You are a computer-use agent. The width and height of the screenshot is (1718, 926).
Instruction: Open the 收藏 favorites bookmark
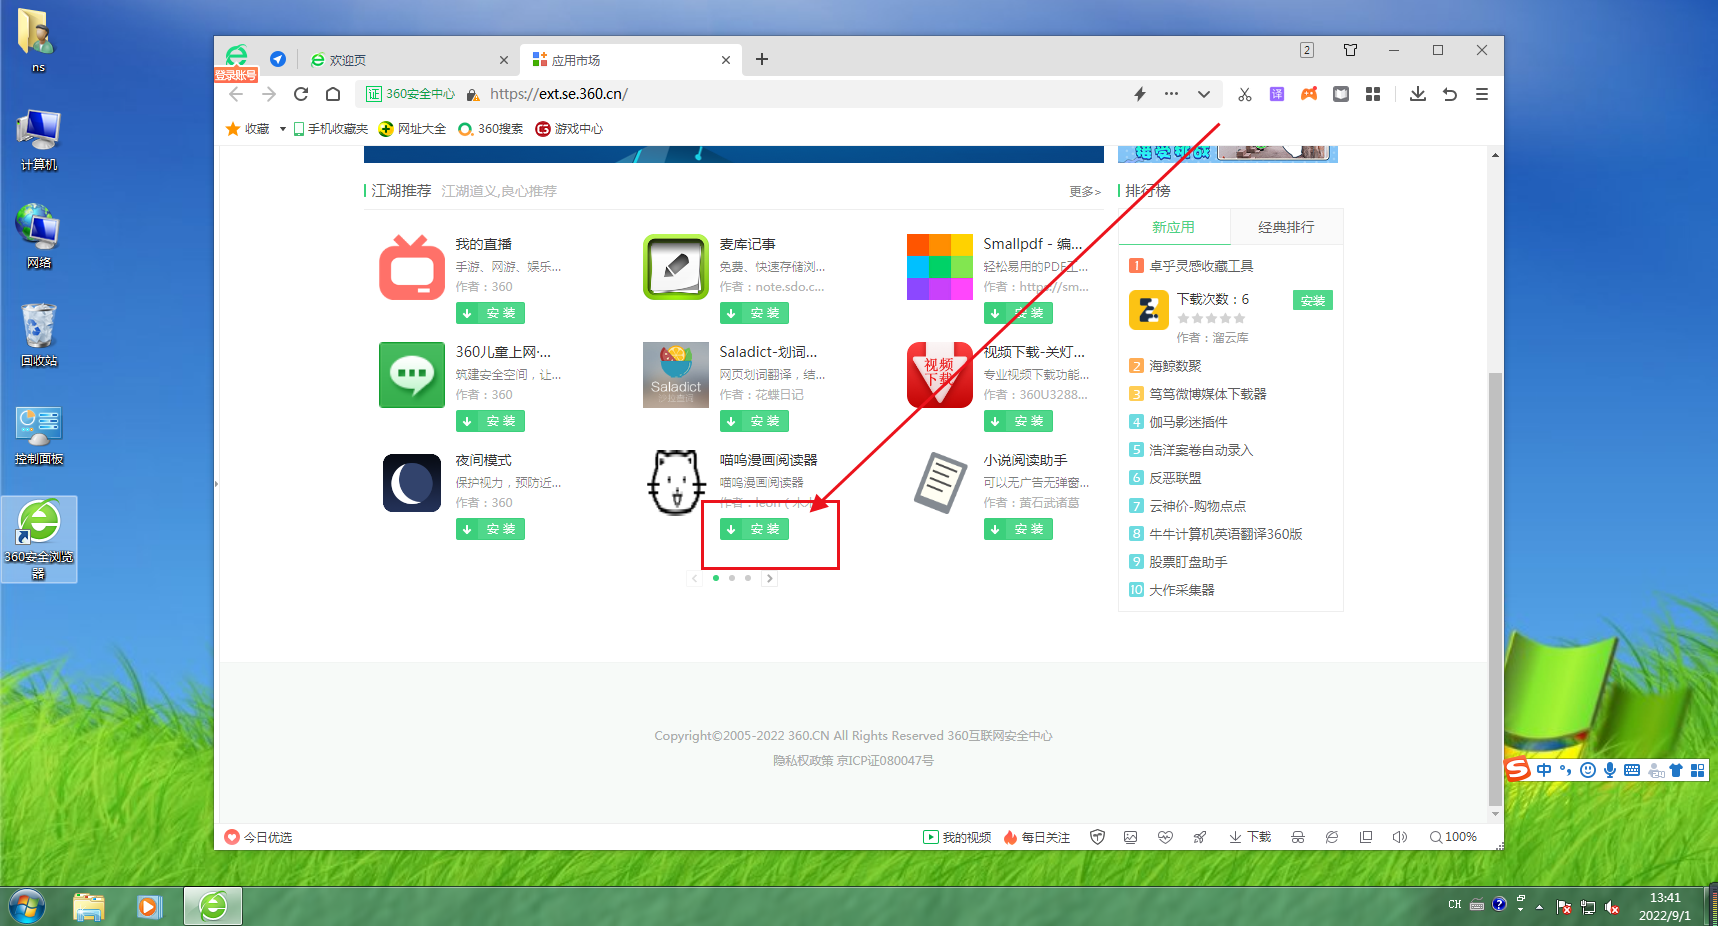coord(248,129)
